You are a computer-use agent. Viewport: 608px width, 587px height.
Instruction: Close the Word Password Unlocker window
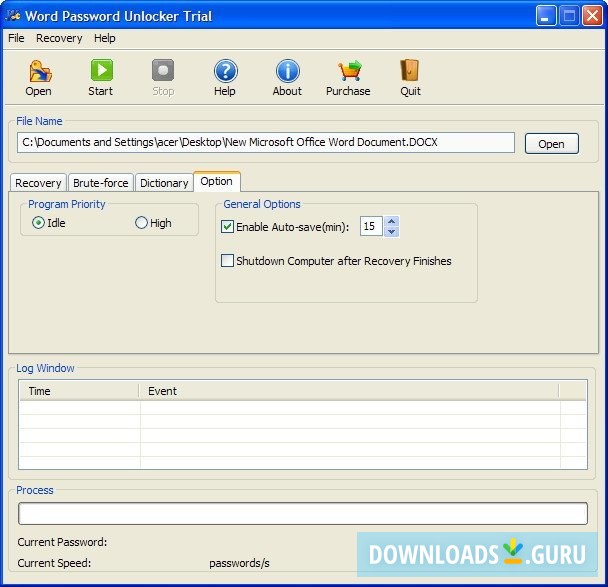(x=592, y=16)
